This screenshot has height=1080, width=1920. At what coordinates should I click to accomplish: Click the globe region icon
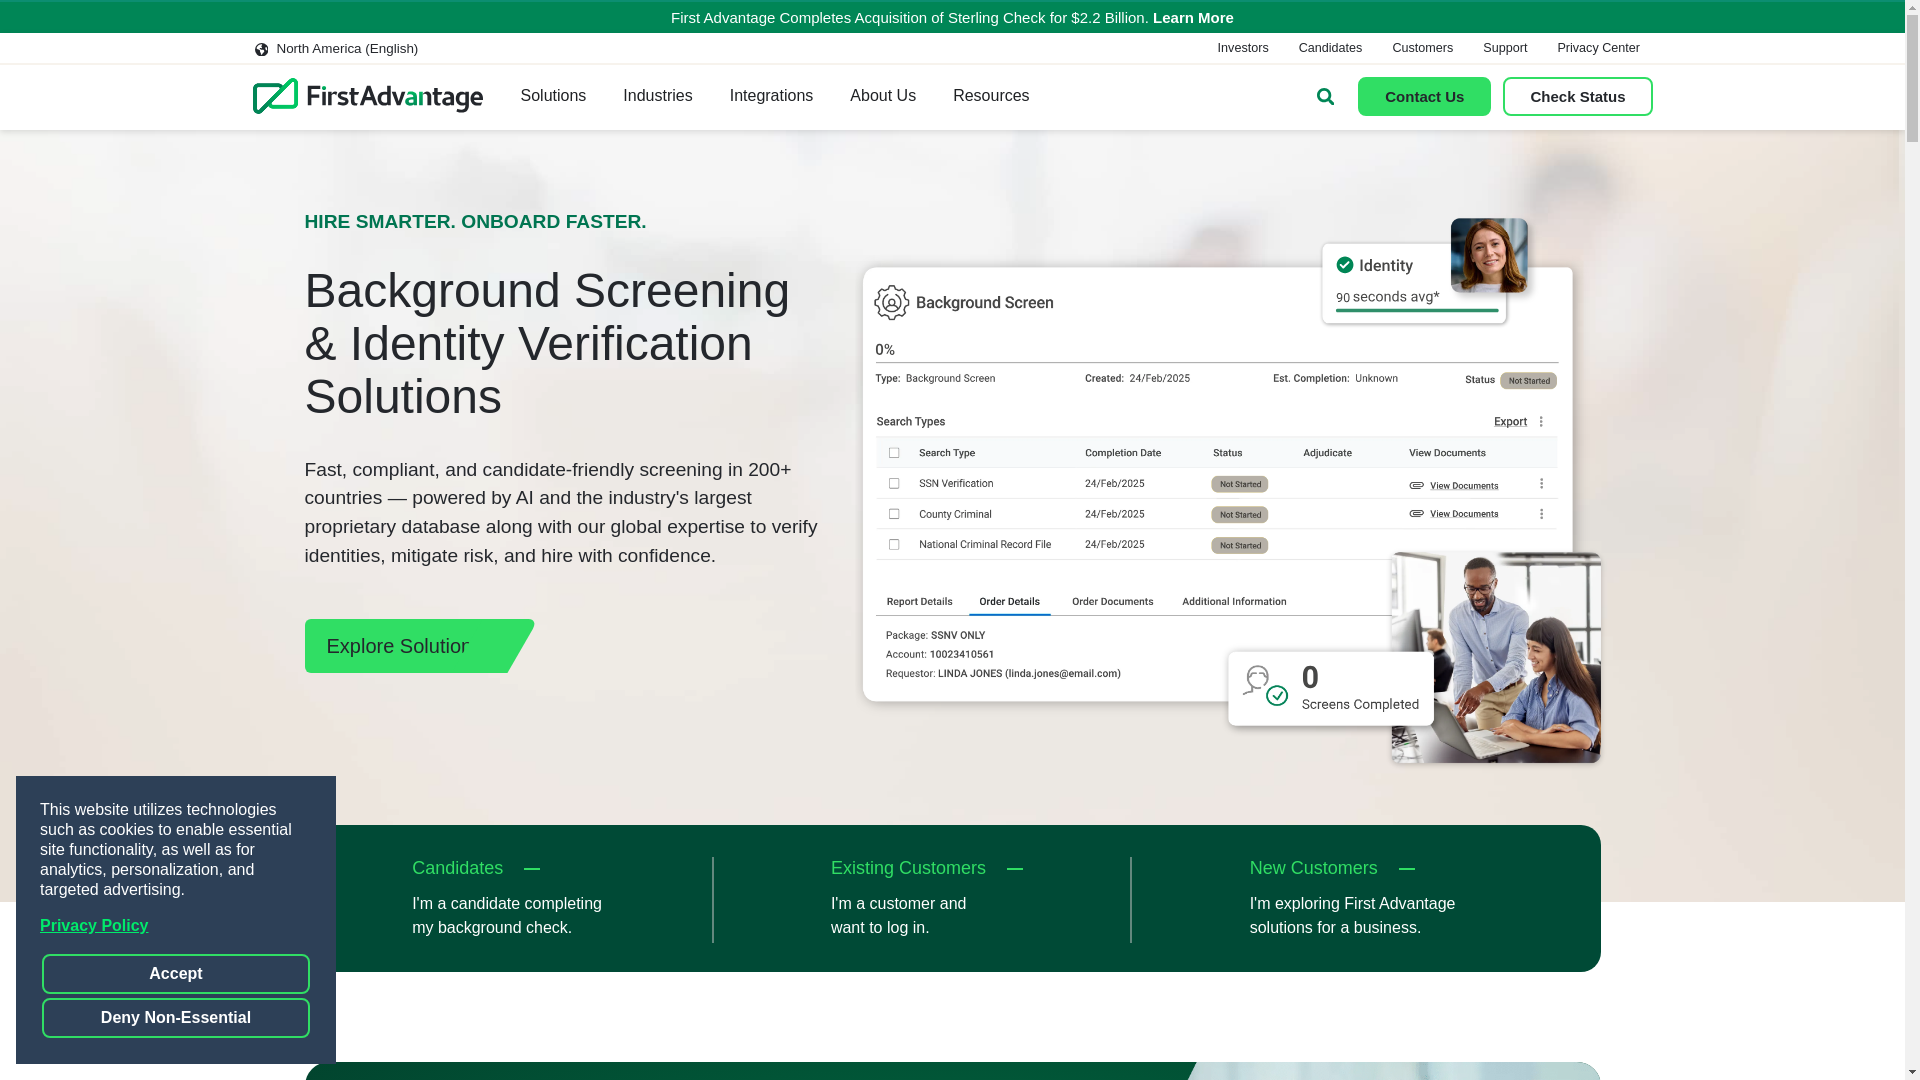261,49
